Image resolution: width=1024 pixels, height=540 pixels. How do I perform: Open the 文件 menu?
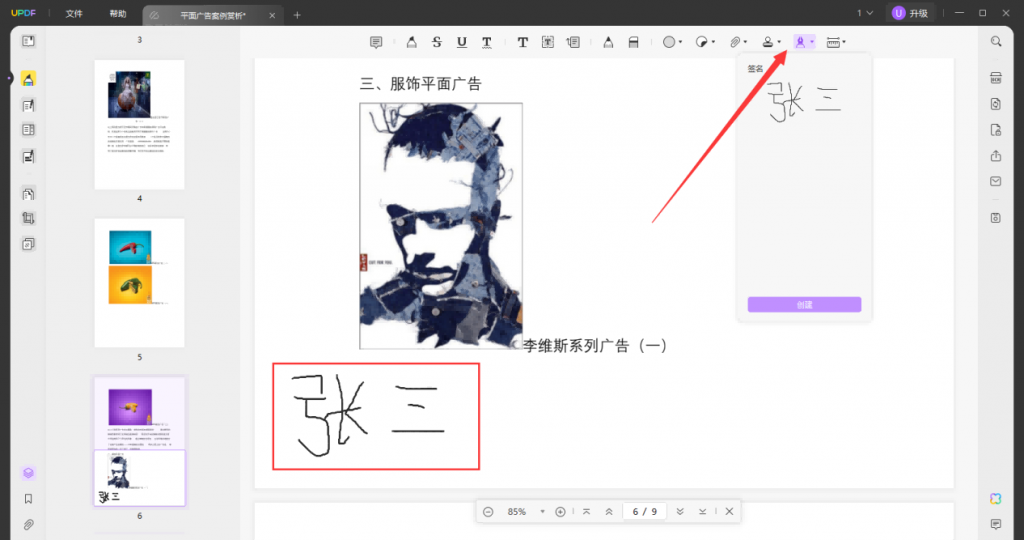tap(74, 14)
